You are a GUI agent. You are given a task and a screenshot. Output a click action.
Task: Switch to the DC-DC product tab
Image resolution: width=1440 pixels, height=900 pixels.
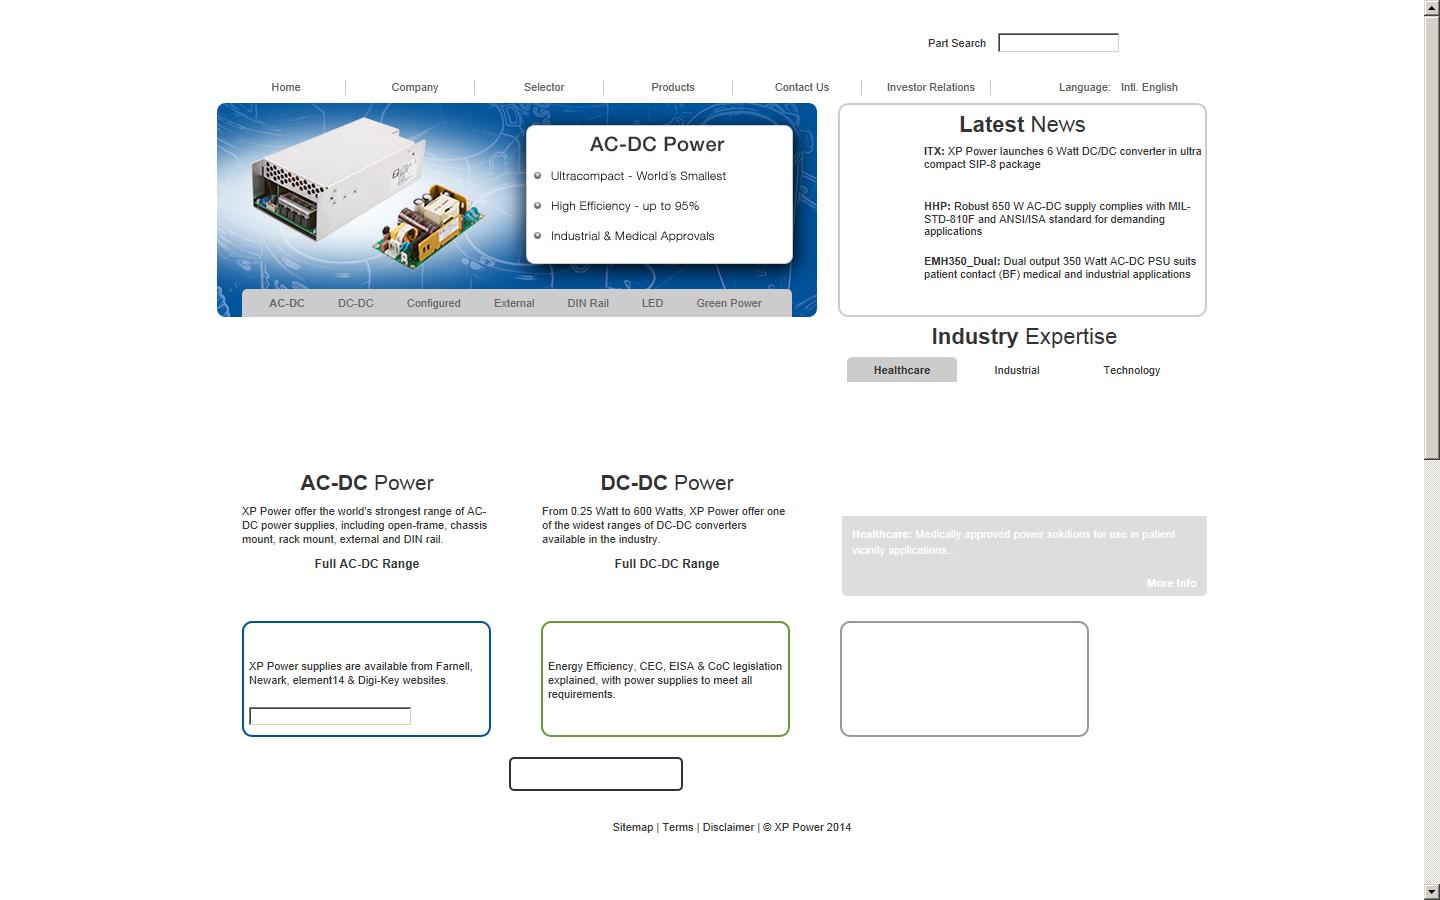click(355, 303)
